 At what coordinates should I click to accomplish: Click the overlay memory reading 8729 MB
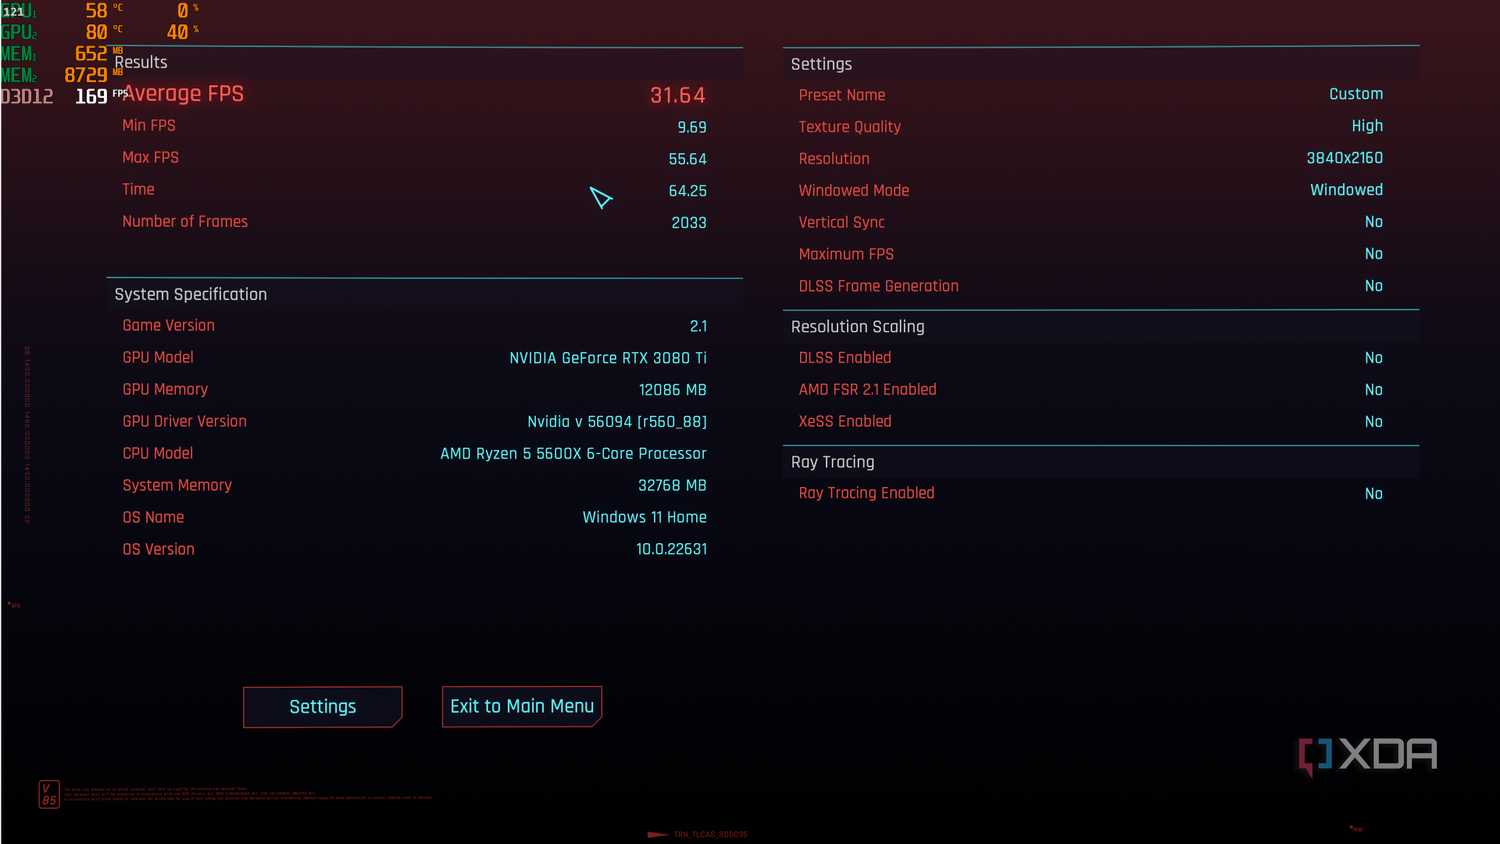click(86, 75)
